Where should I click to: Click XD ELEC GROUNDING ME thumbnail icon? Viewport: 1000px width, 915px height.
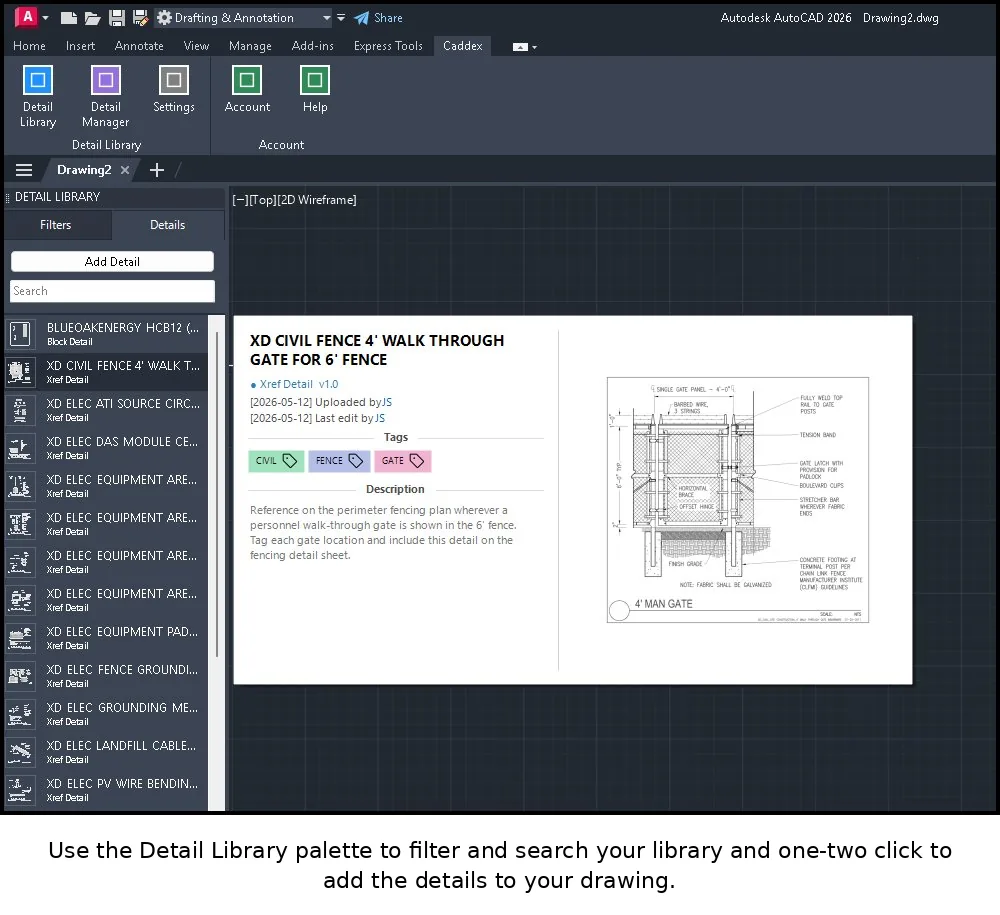[20, 714]
